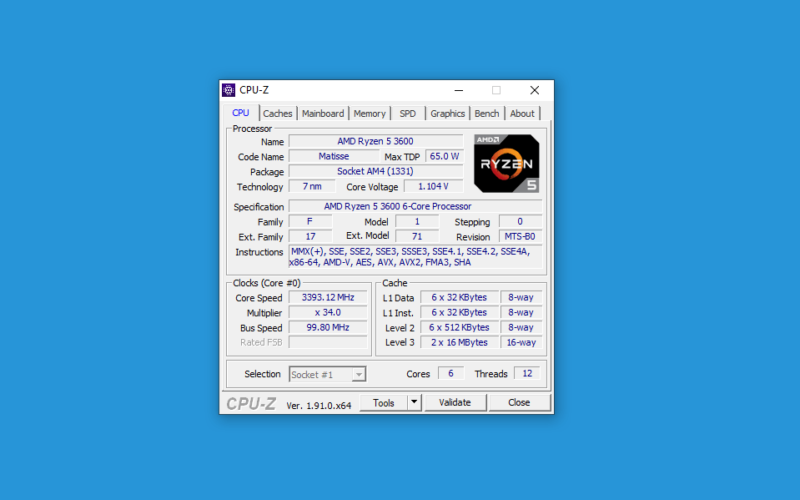Click the L1 Data value 6 x 32 KBytes
The image size is (800, 500).
[x=459, y=297]
